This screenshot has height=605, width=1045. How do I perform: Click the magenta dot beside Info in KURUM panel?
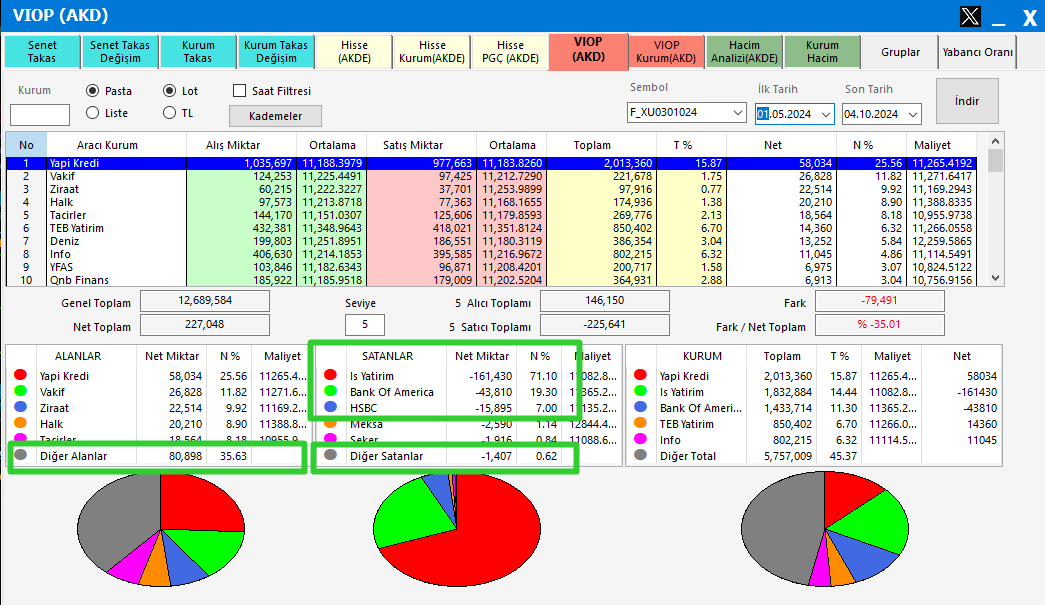(640, 439)
